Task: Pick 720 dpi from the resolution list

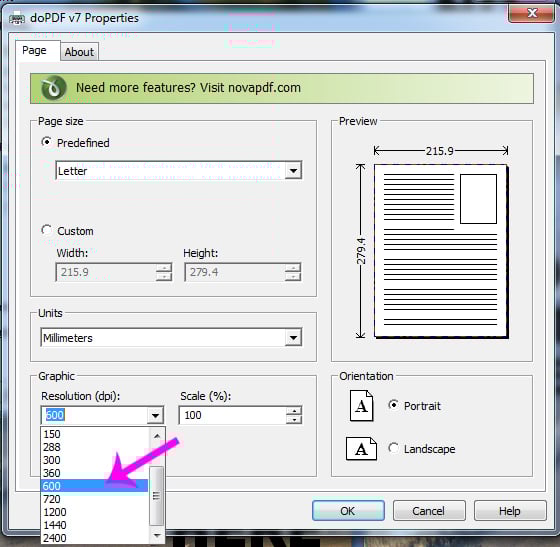Action: [x=95, y=499]
